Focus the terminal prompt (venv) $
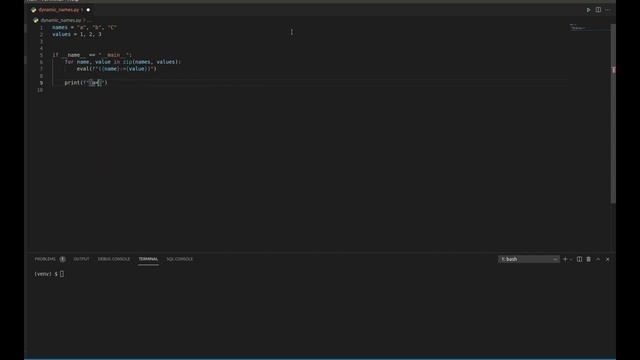Screen dimensions: 640x360 (49, 274)
